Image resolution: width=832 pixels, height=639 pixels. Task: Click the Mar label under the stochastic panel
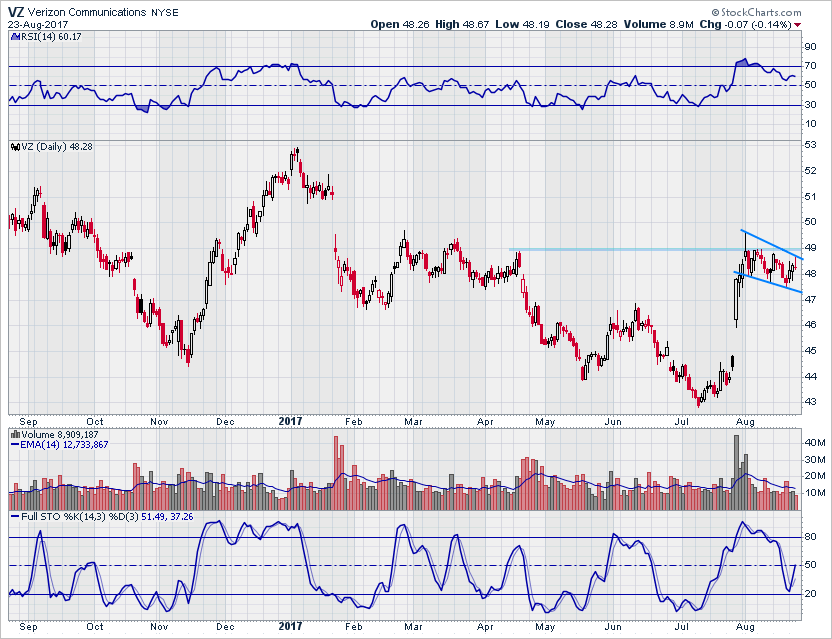tap(413, 627)
